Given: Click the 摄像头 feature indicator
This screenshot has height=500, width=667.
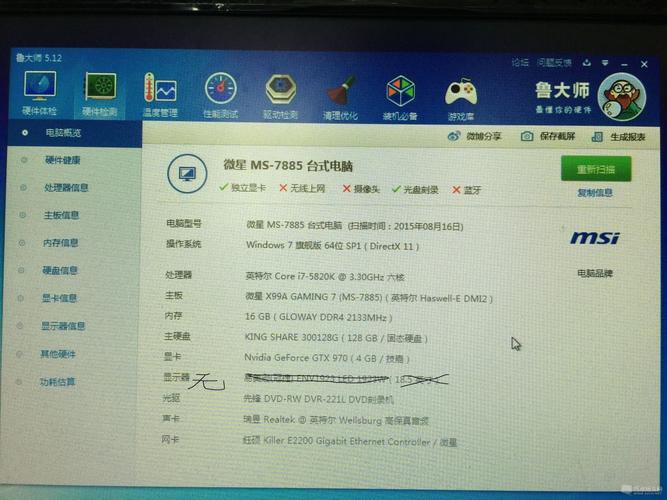Looking at the screenshot, I should pos(361,189).
